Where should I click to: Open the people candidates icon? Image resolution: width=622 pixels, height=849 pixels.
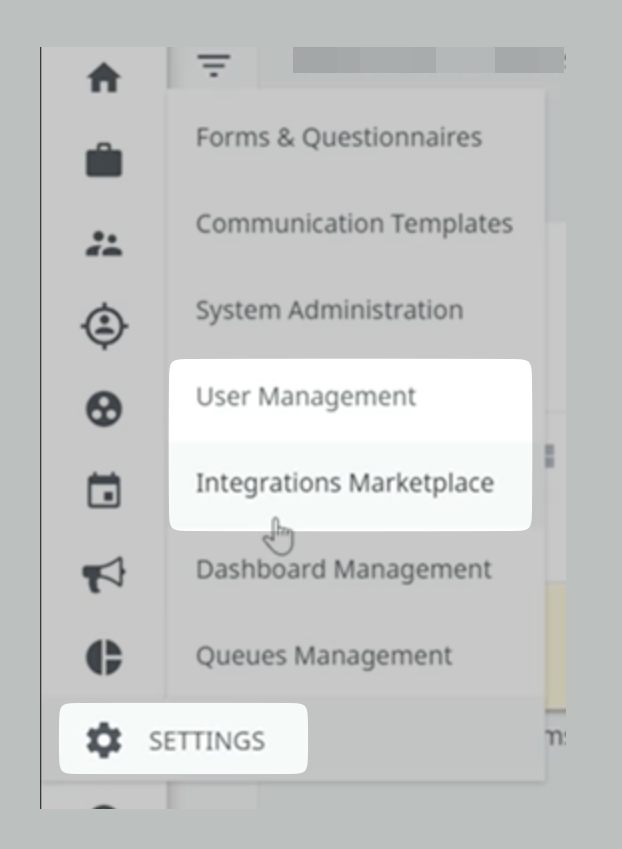[x=104, y=243]
